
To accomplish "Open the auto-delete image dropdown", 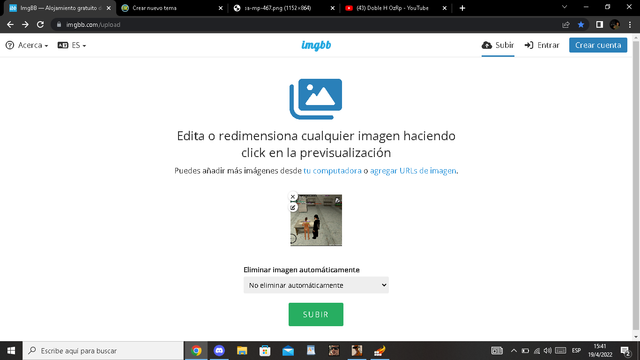I will click(x=316, y=285).
